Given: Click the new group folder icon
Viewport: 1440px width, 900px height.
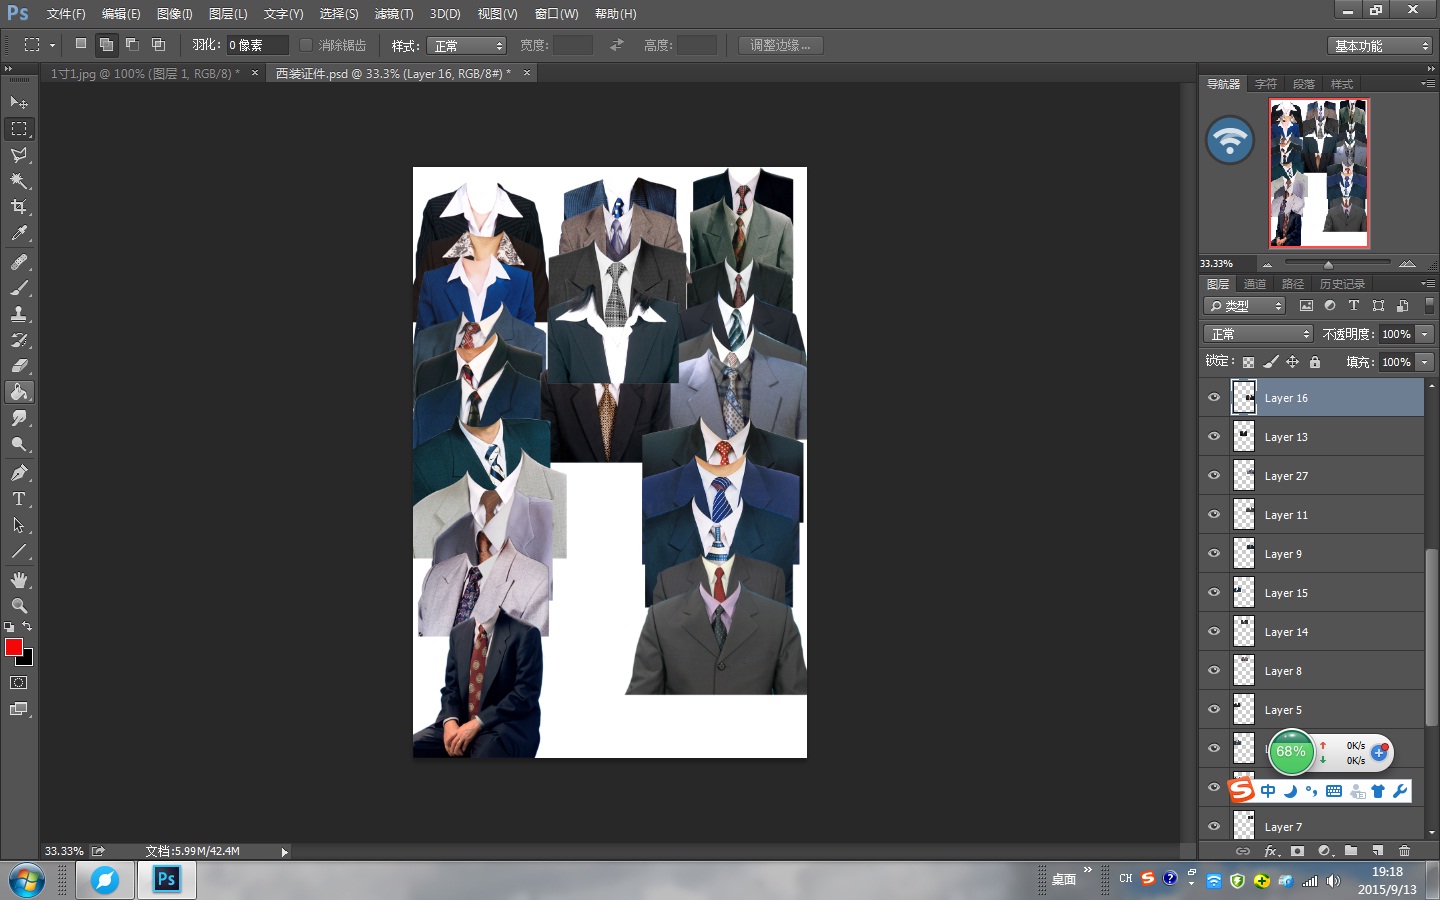Looking at the screenshot, I should point(1351,851).
